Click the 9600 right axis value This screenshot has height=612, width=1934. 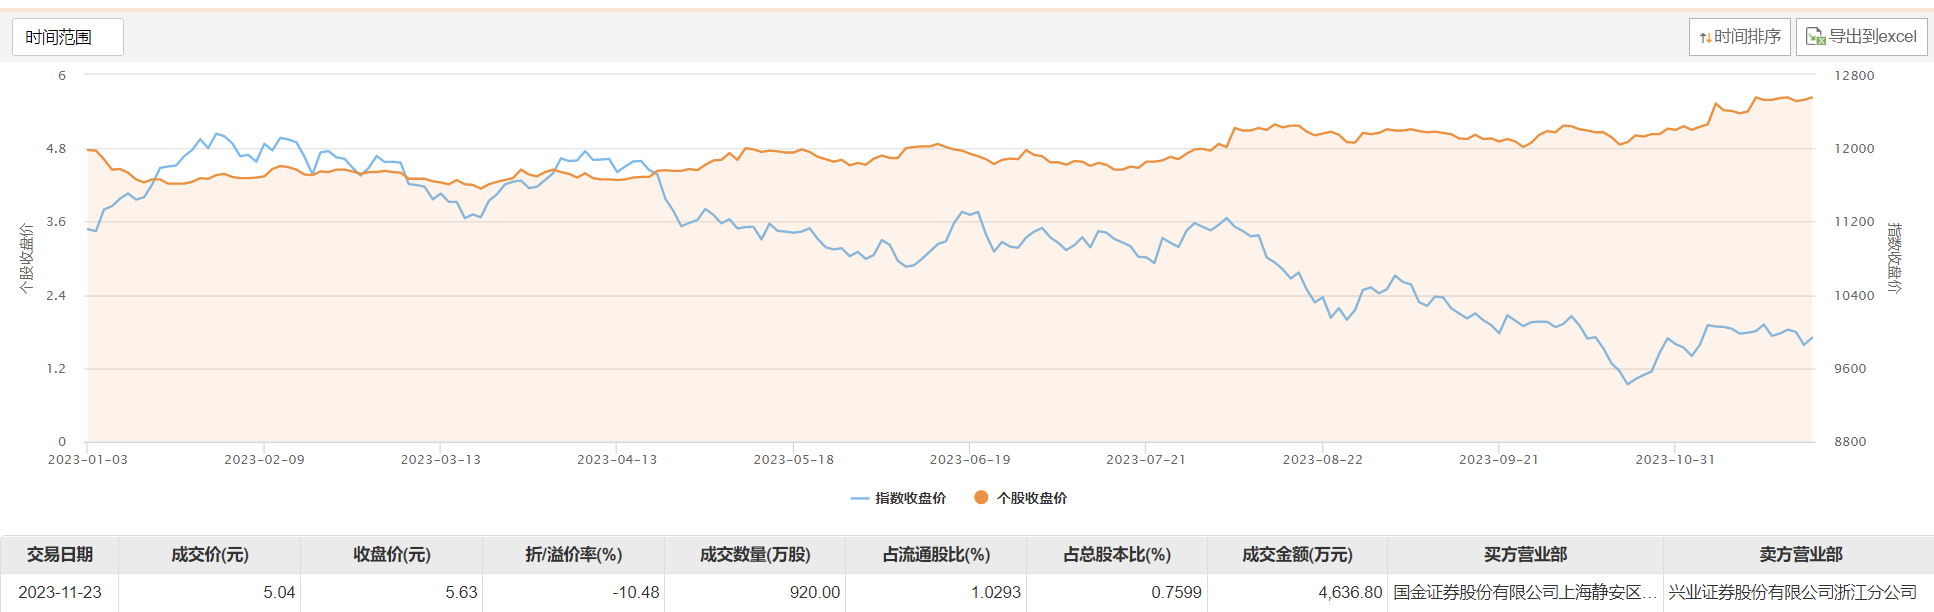tap(1850, 369)
